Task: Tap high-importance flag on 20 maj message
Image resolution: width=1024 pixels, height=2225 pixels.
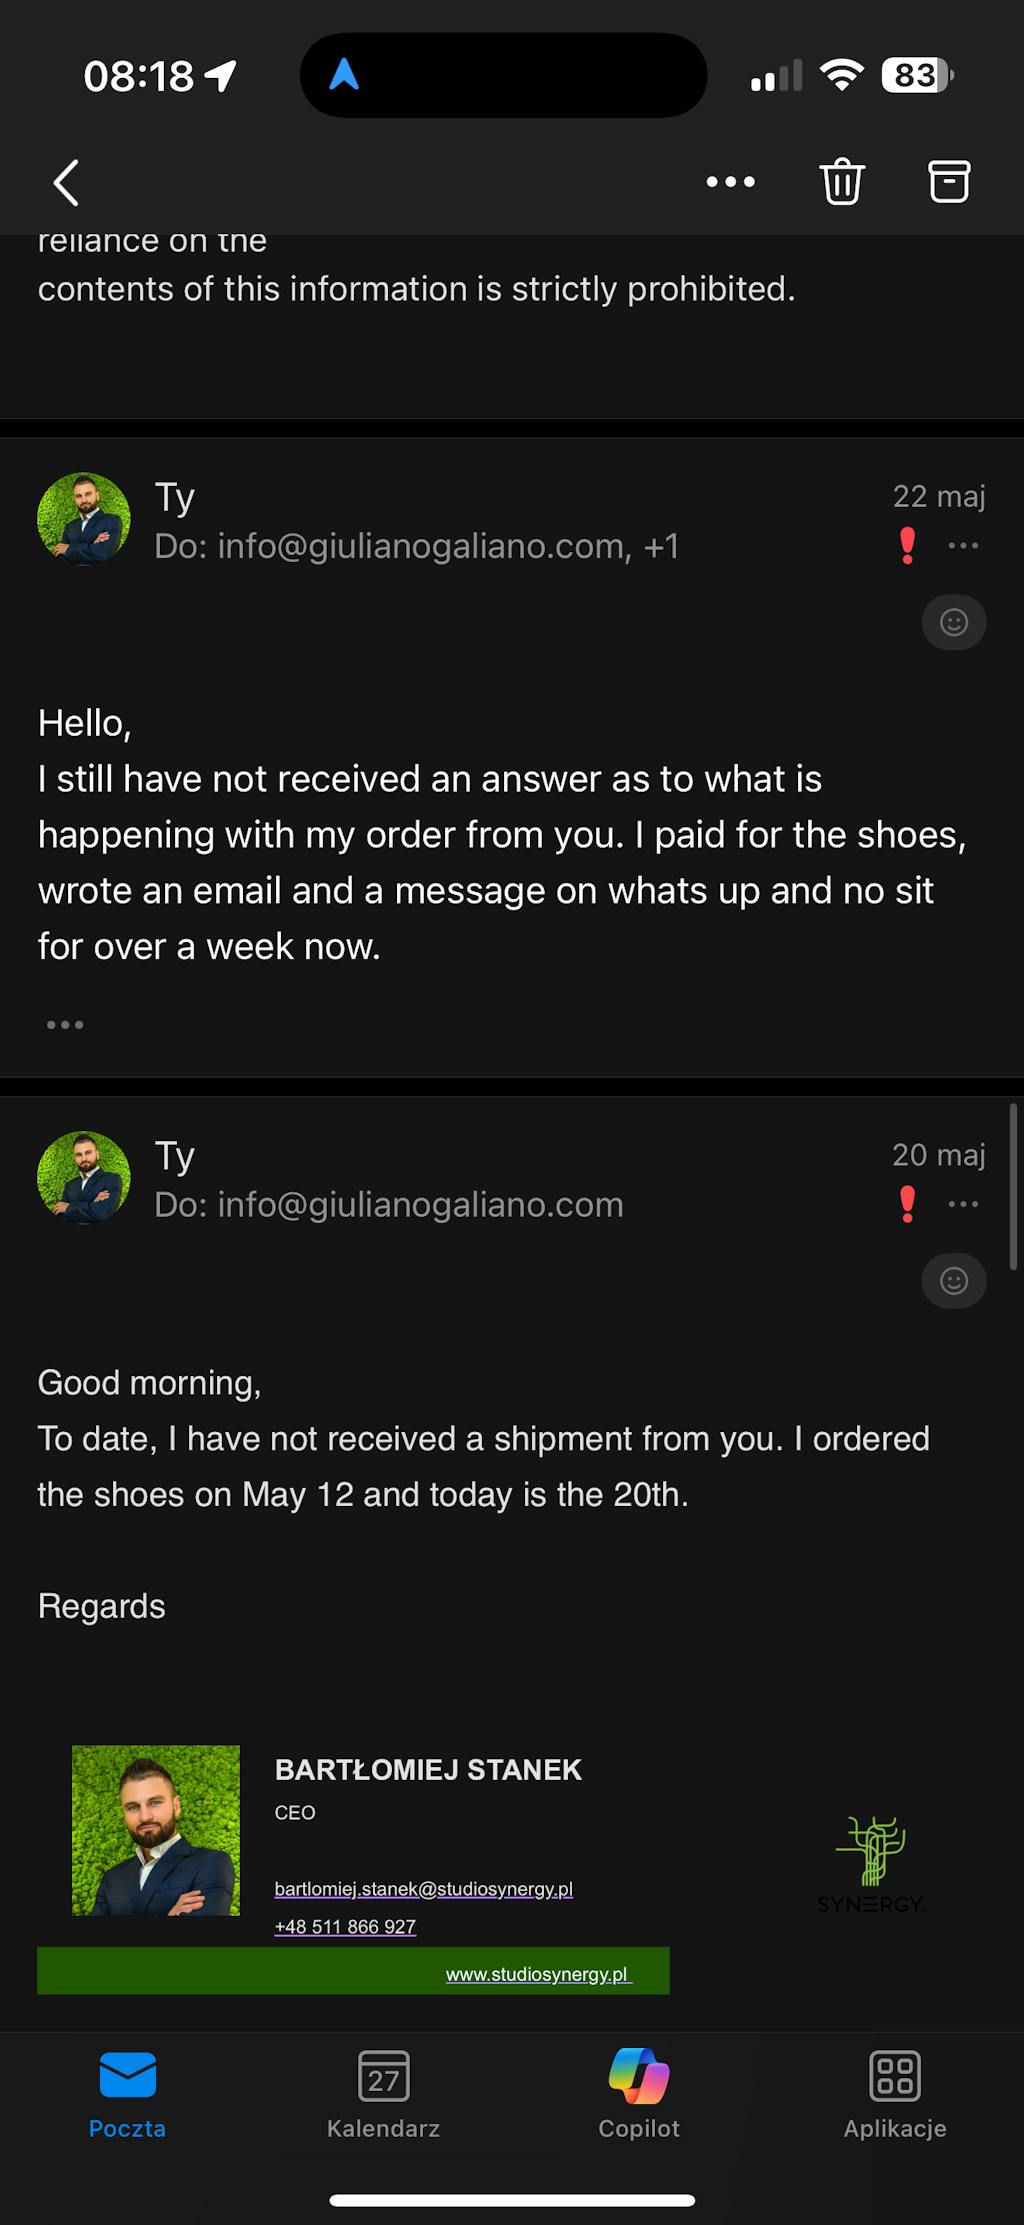Action: [x=908, y=1204]
